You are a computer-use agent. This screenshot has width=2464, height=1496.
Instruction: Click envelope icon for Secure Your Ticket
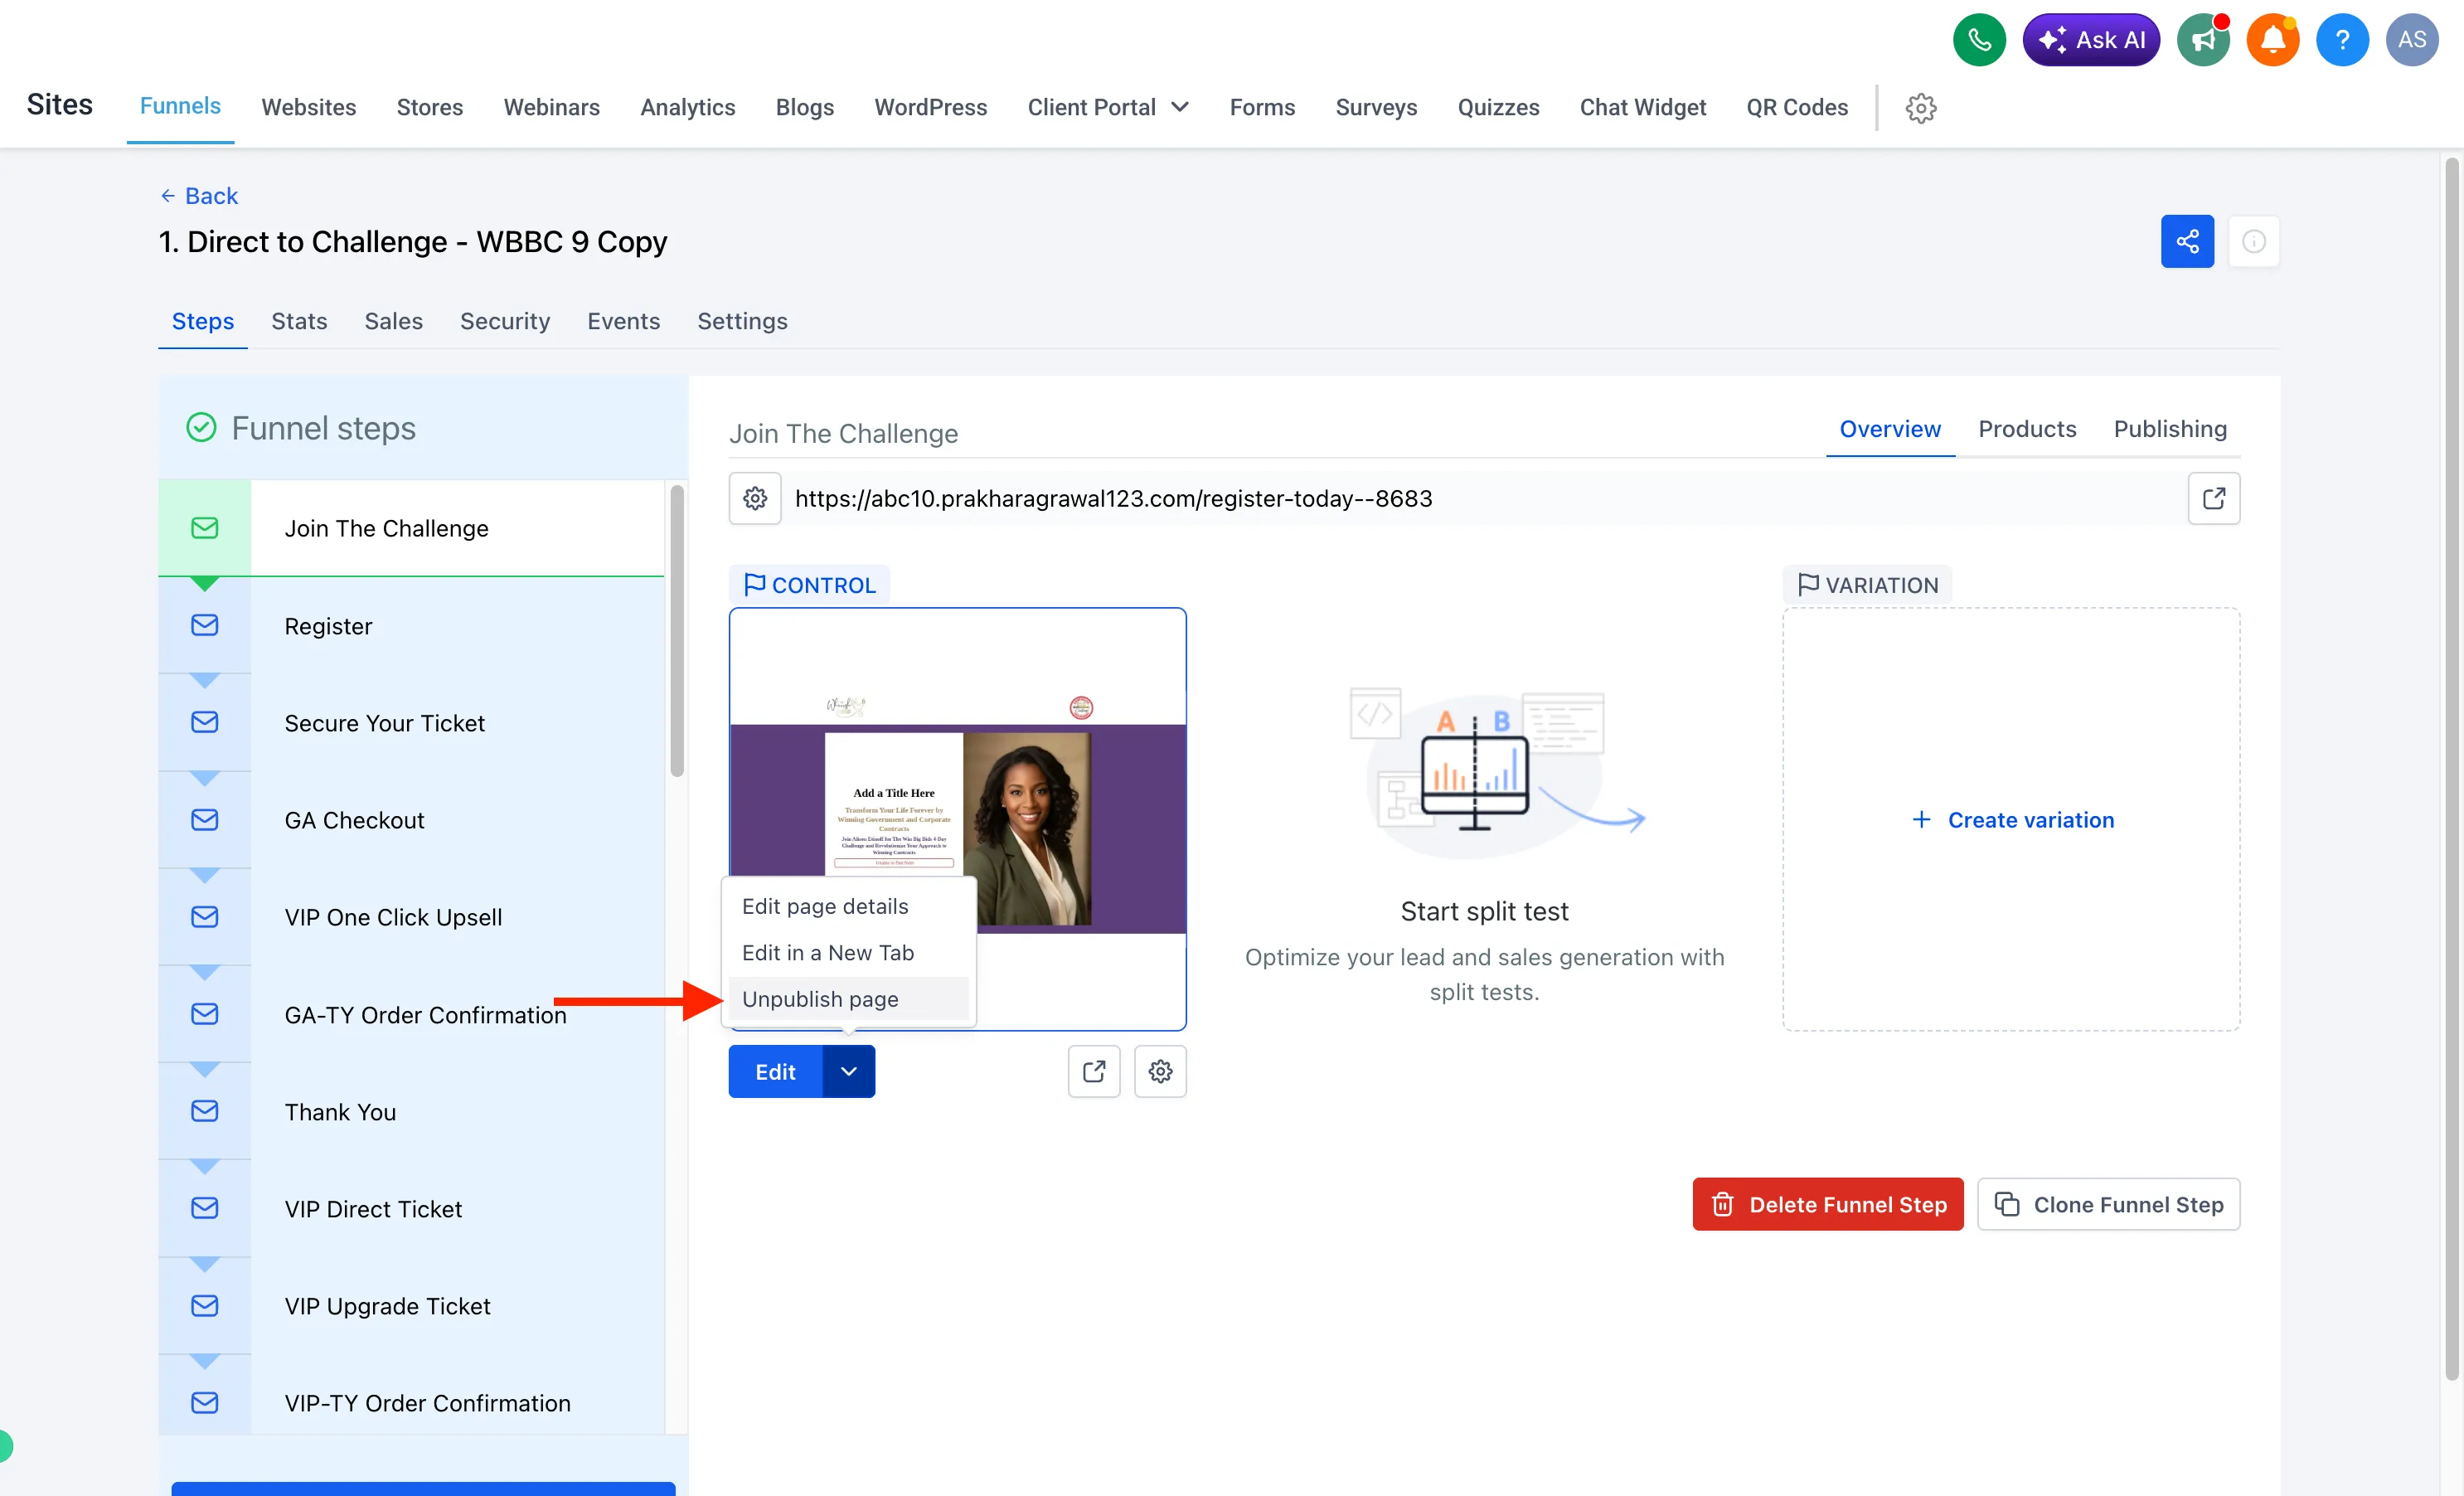pyautogui.click(x=205, y=722)
